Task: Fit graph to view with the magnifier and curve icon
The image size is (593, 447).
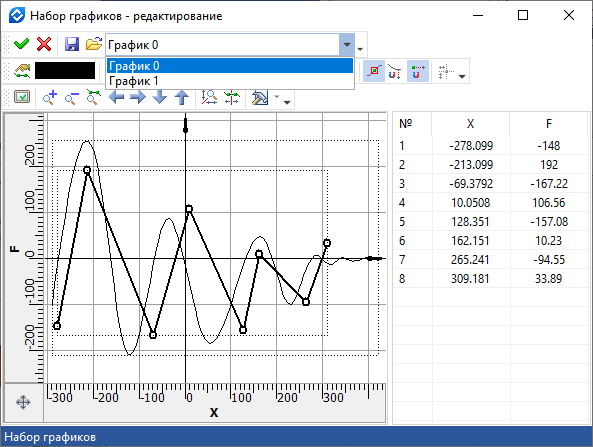Action: pyautogui.click(x=93, y=97)
